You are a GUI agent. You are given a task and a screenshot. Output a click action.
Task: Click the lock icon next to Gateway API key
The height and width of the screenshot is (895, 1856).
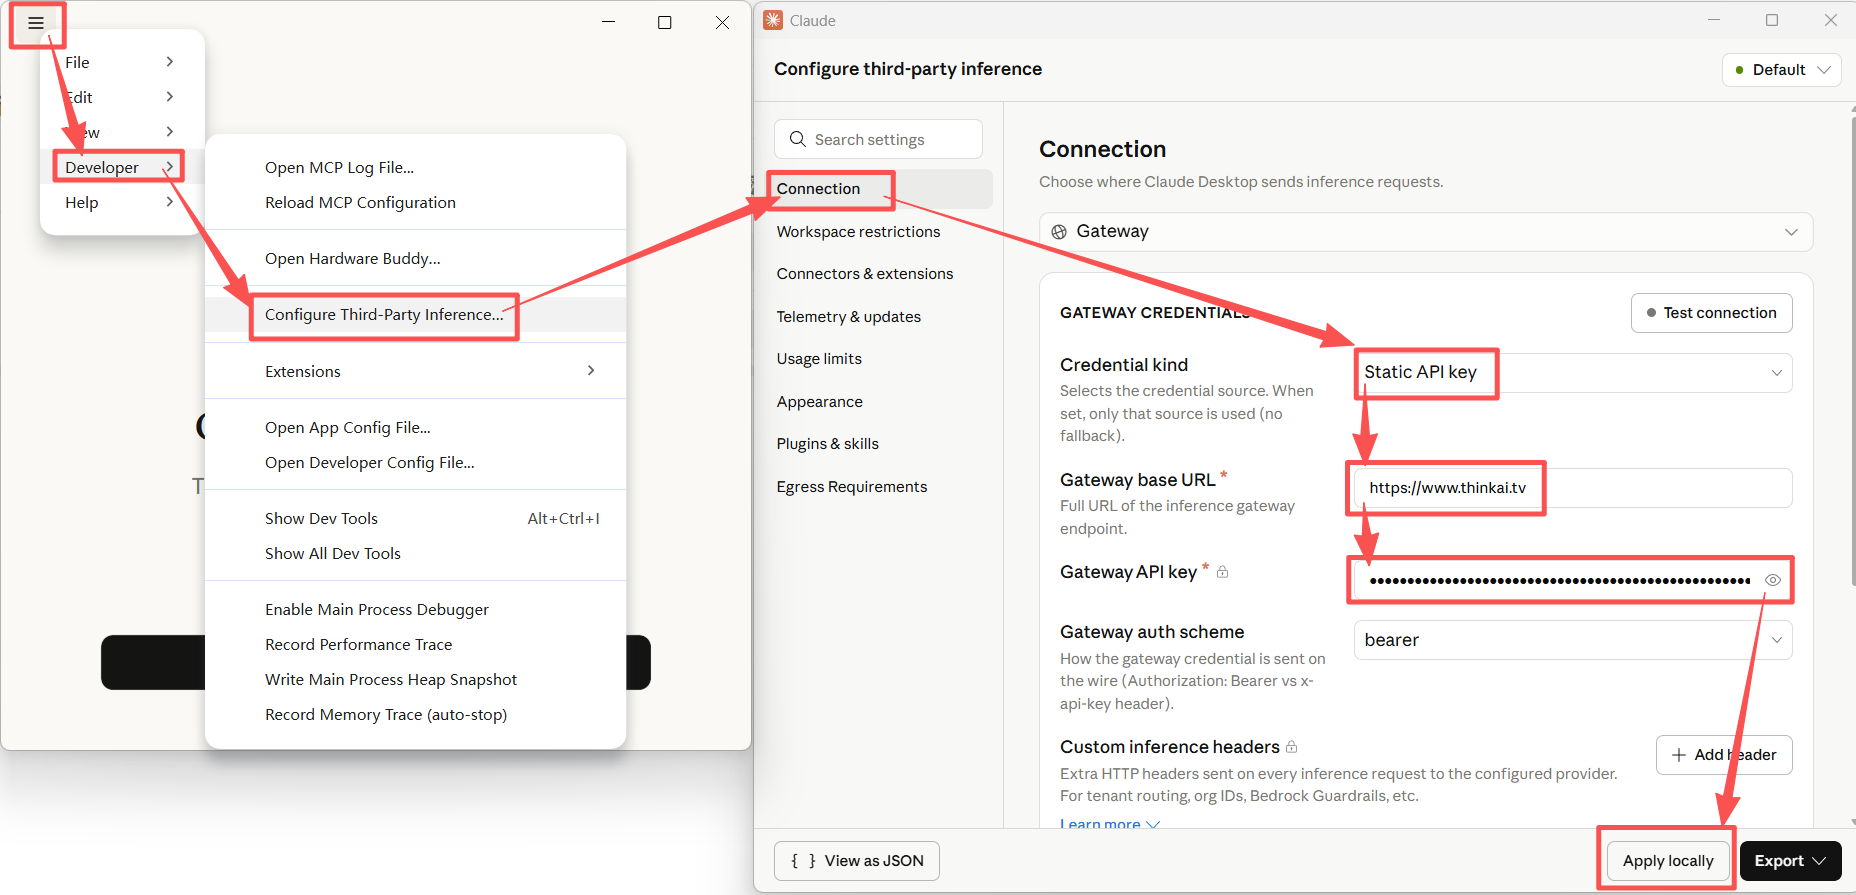tap(1222, 572)
